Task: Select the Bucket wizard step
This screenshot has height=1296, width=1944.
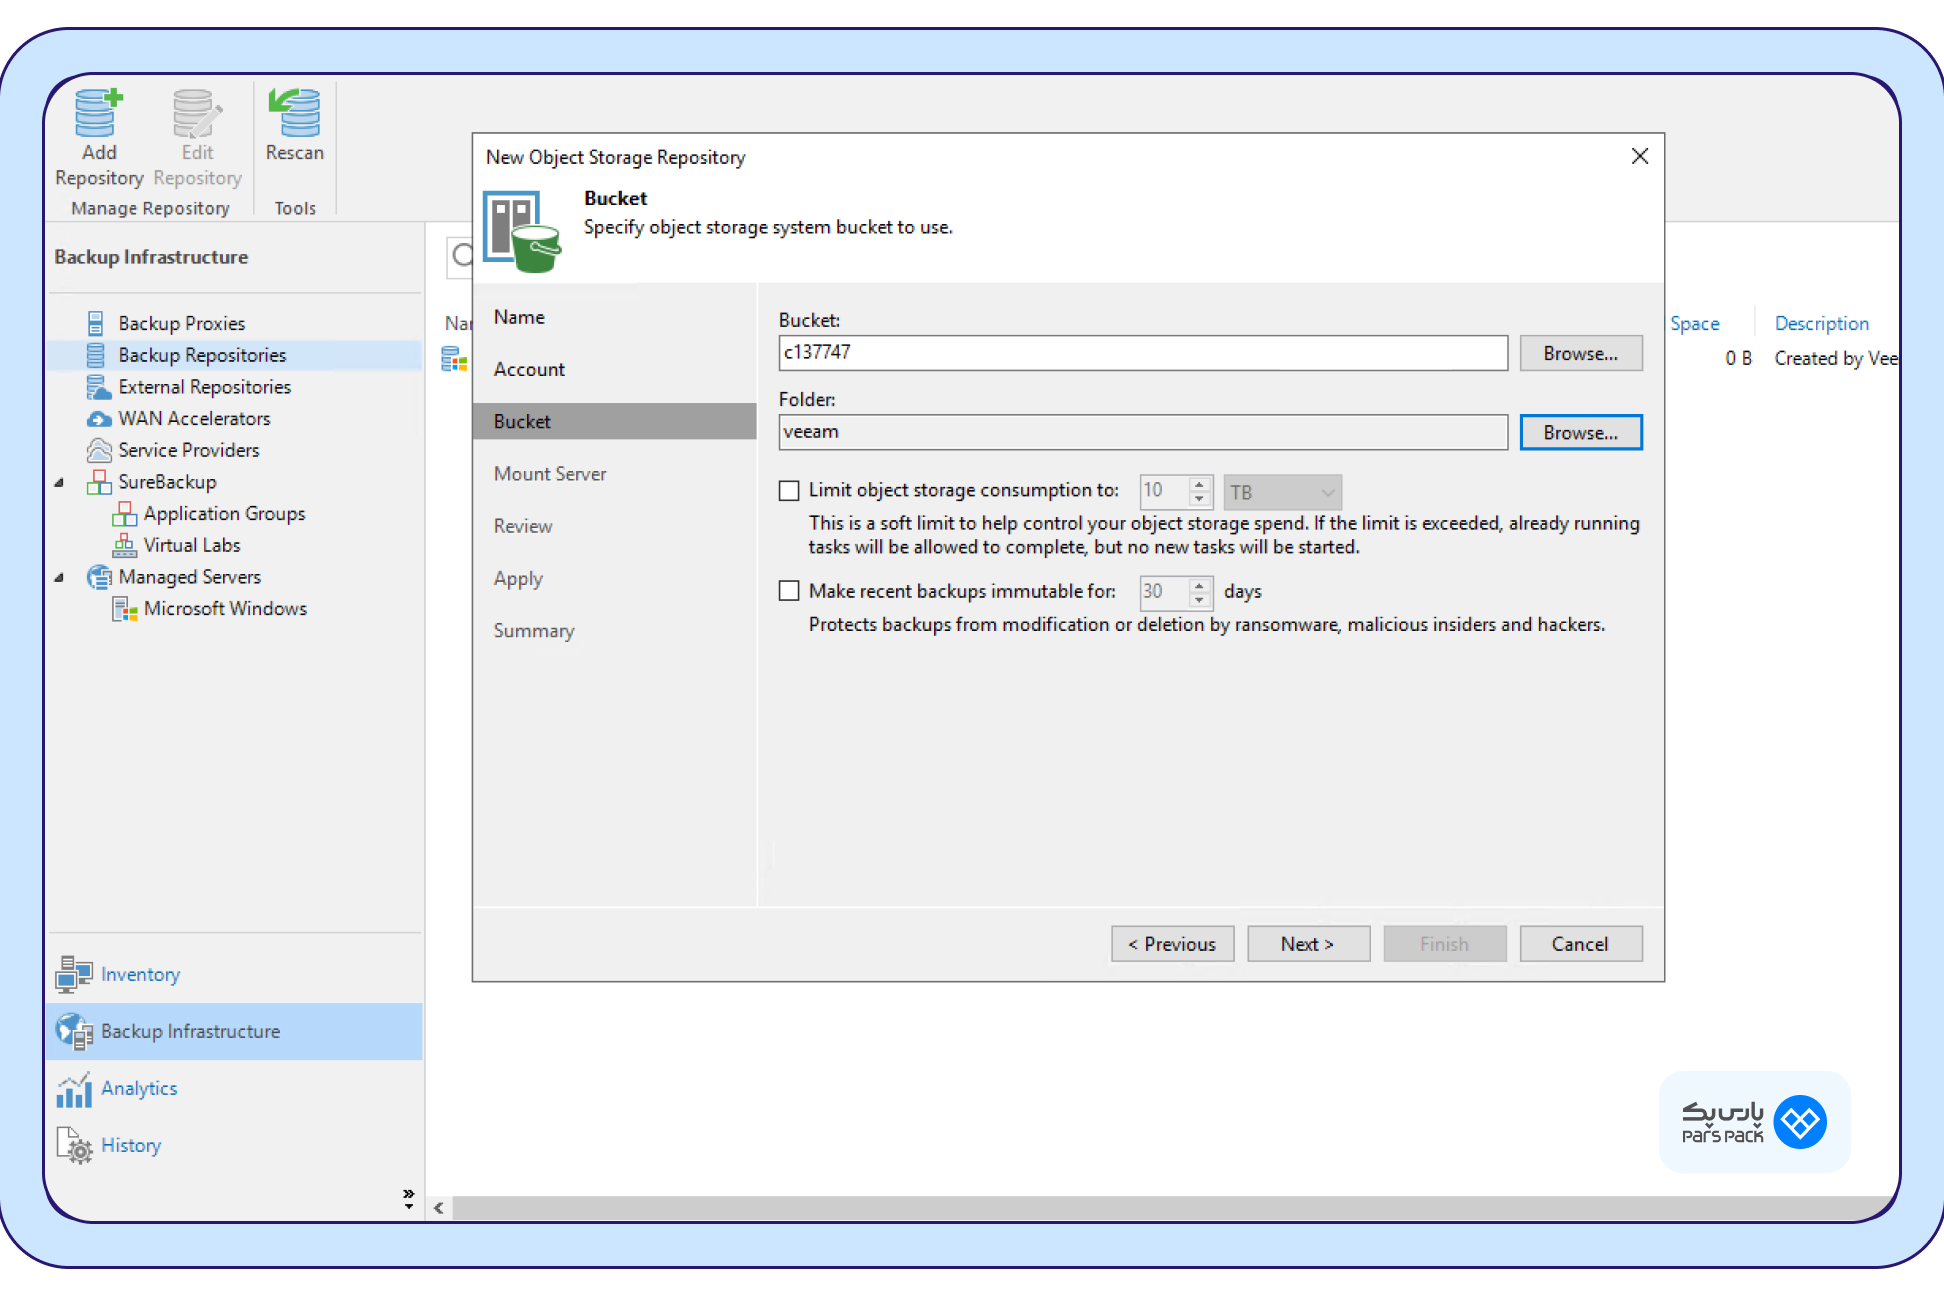Action: [614, 421]
